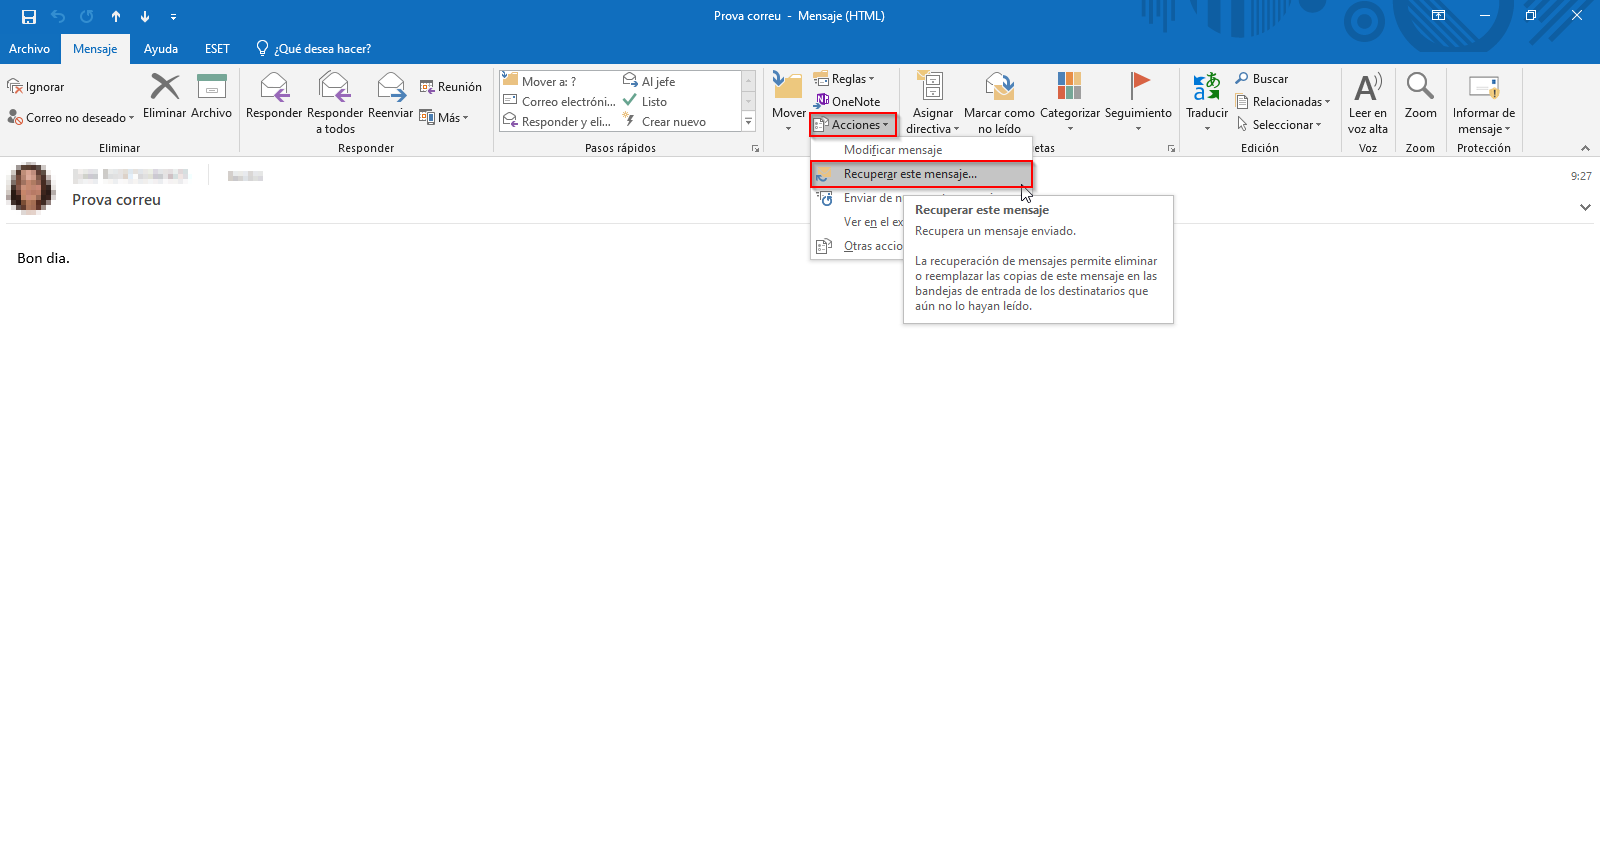Viewport: 1600px width, 858px height.
Task: Click the Seguimiento flag icon
Action: coord(1138,88)
